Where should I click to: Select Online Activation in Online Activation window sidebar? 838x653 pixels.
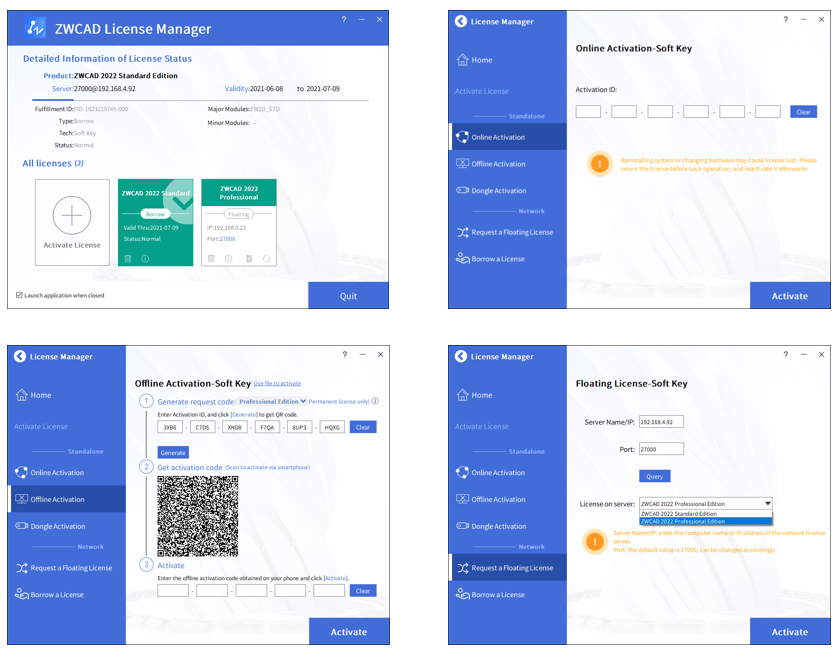point(508,137)
